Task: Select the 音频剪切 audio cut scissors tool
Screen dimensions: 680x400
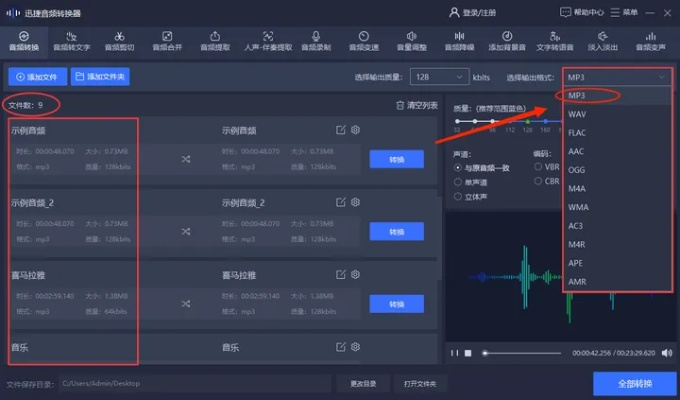Action: (x=119, y=42)
